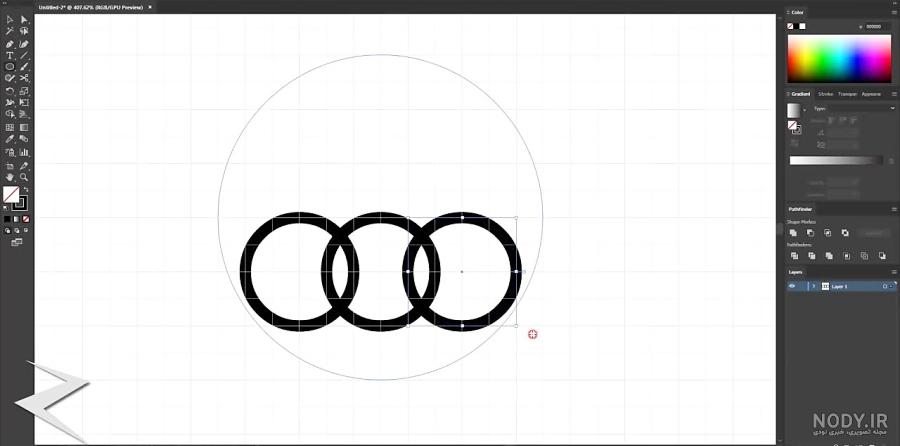This screenshot has height=446, width=900.
Task: Select the Mesh tool
Action: coord(10,127)
